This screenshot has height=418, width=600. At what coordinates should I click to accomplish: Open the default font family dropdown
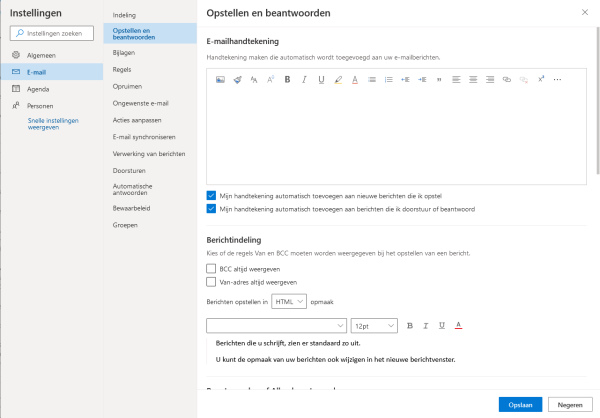pyautogui.click(x=276, y=326)
